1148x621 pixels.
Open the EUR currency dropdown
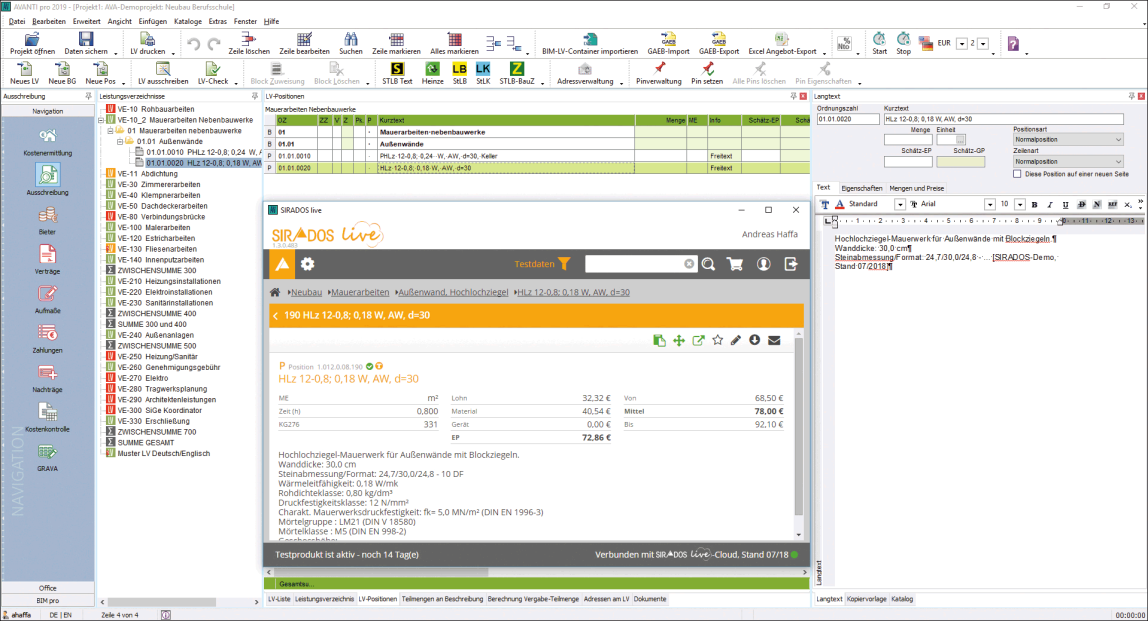click(962, 44)
